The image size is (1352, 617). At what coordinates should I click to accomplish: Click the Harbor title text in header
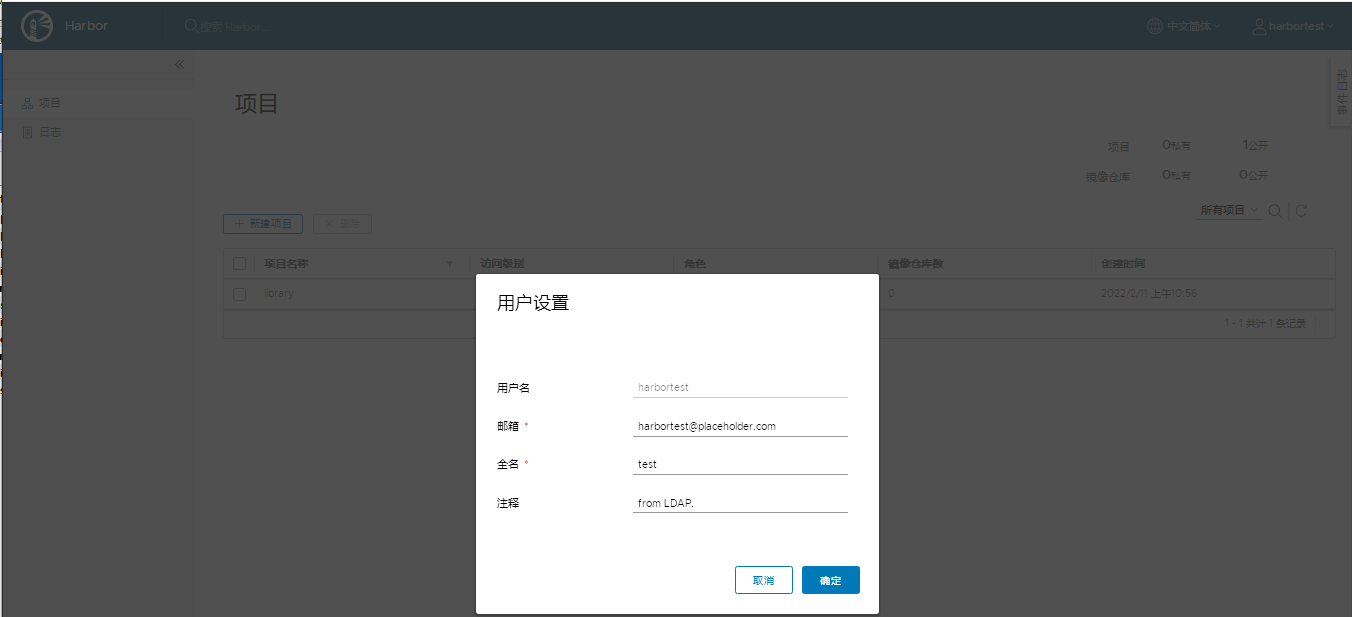[86, 26]
